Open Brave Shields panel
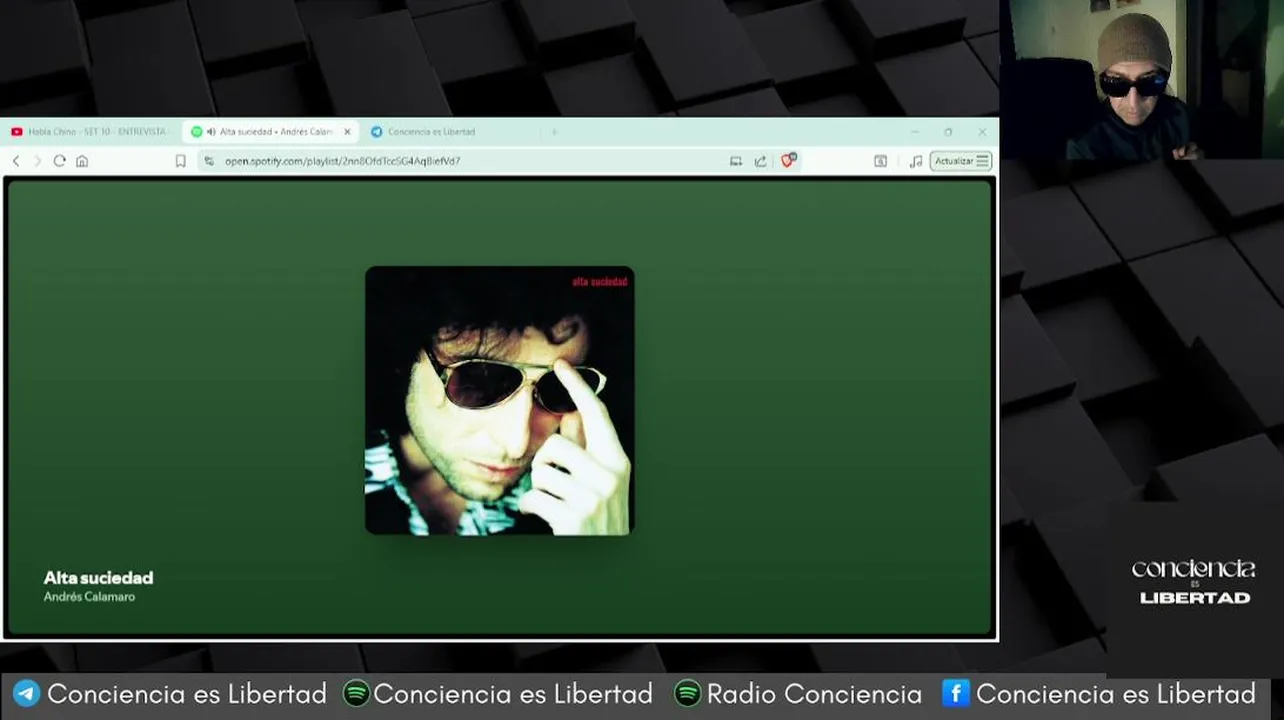 coord(789,160)
